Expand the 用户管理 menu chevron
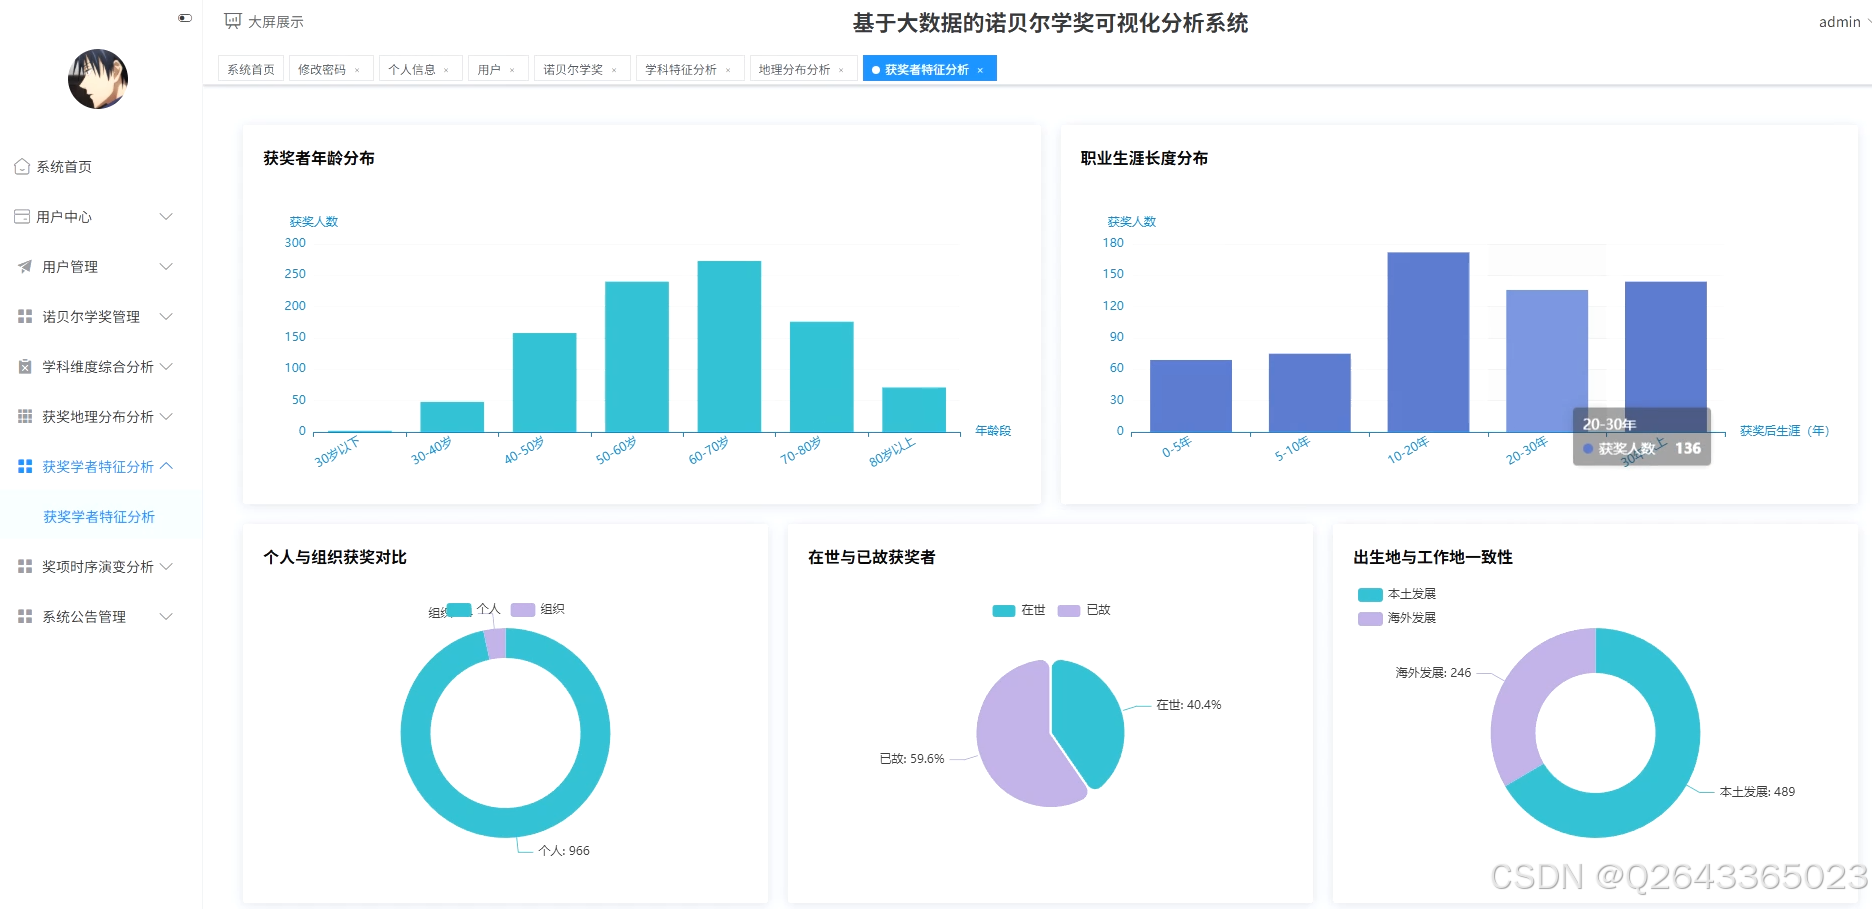 [x=167, y=266]
